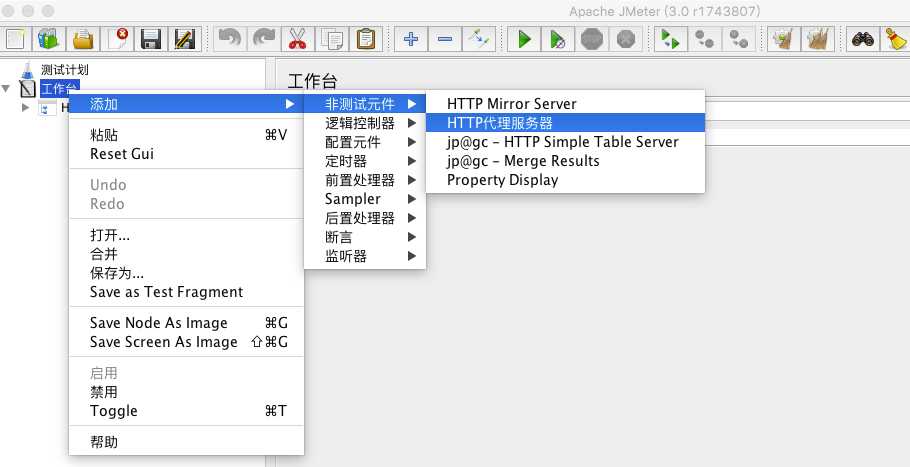Open Search with binoculars icon
The image size is (910, 467).
pos(862,39)
